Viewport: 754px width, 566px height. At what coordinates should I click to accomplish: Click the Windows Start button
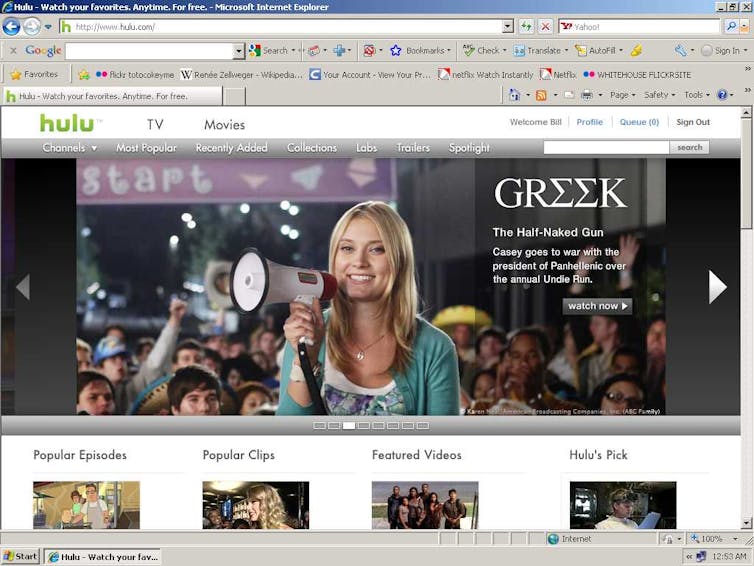point(20,556)
